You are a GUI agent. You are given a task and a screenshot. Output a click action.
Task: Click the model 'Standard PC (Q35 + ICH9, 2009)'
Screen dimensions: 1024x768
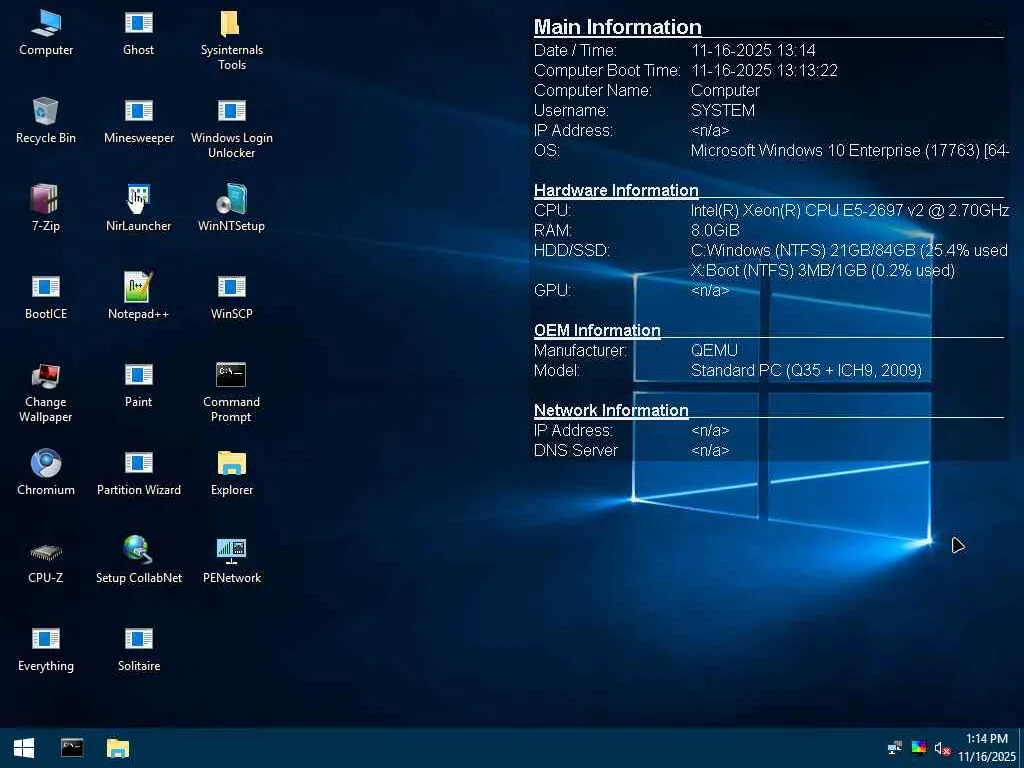pyautogui.click(x=807, y=371)
